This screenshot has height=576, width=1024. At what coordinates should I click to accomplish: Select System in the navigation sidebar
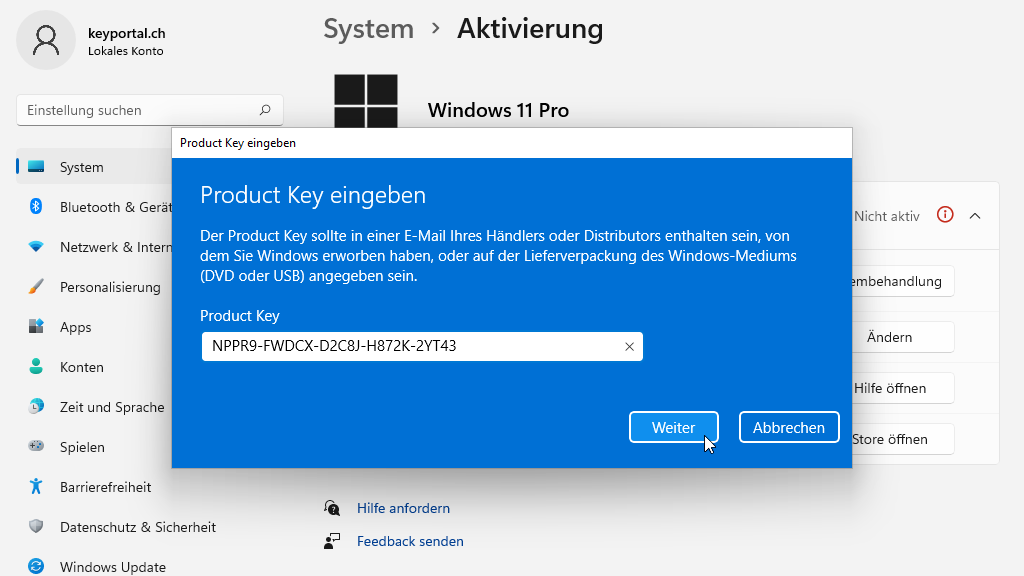[x=81, y=167]
